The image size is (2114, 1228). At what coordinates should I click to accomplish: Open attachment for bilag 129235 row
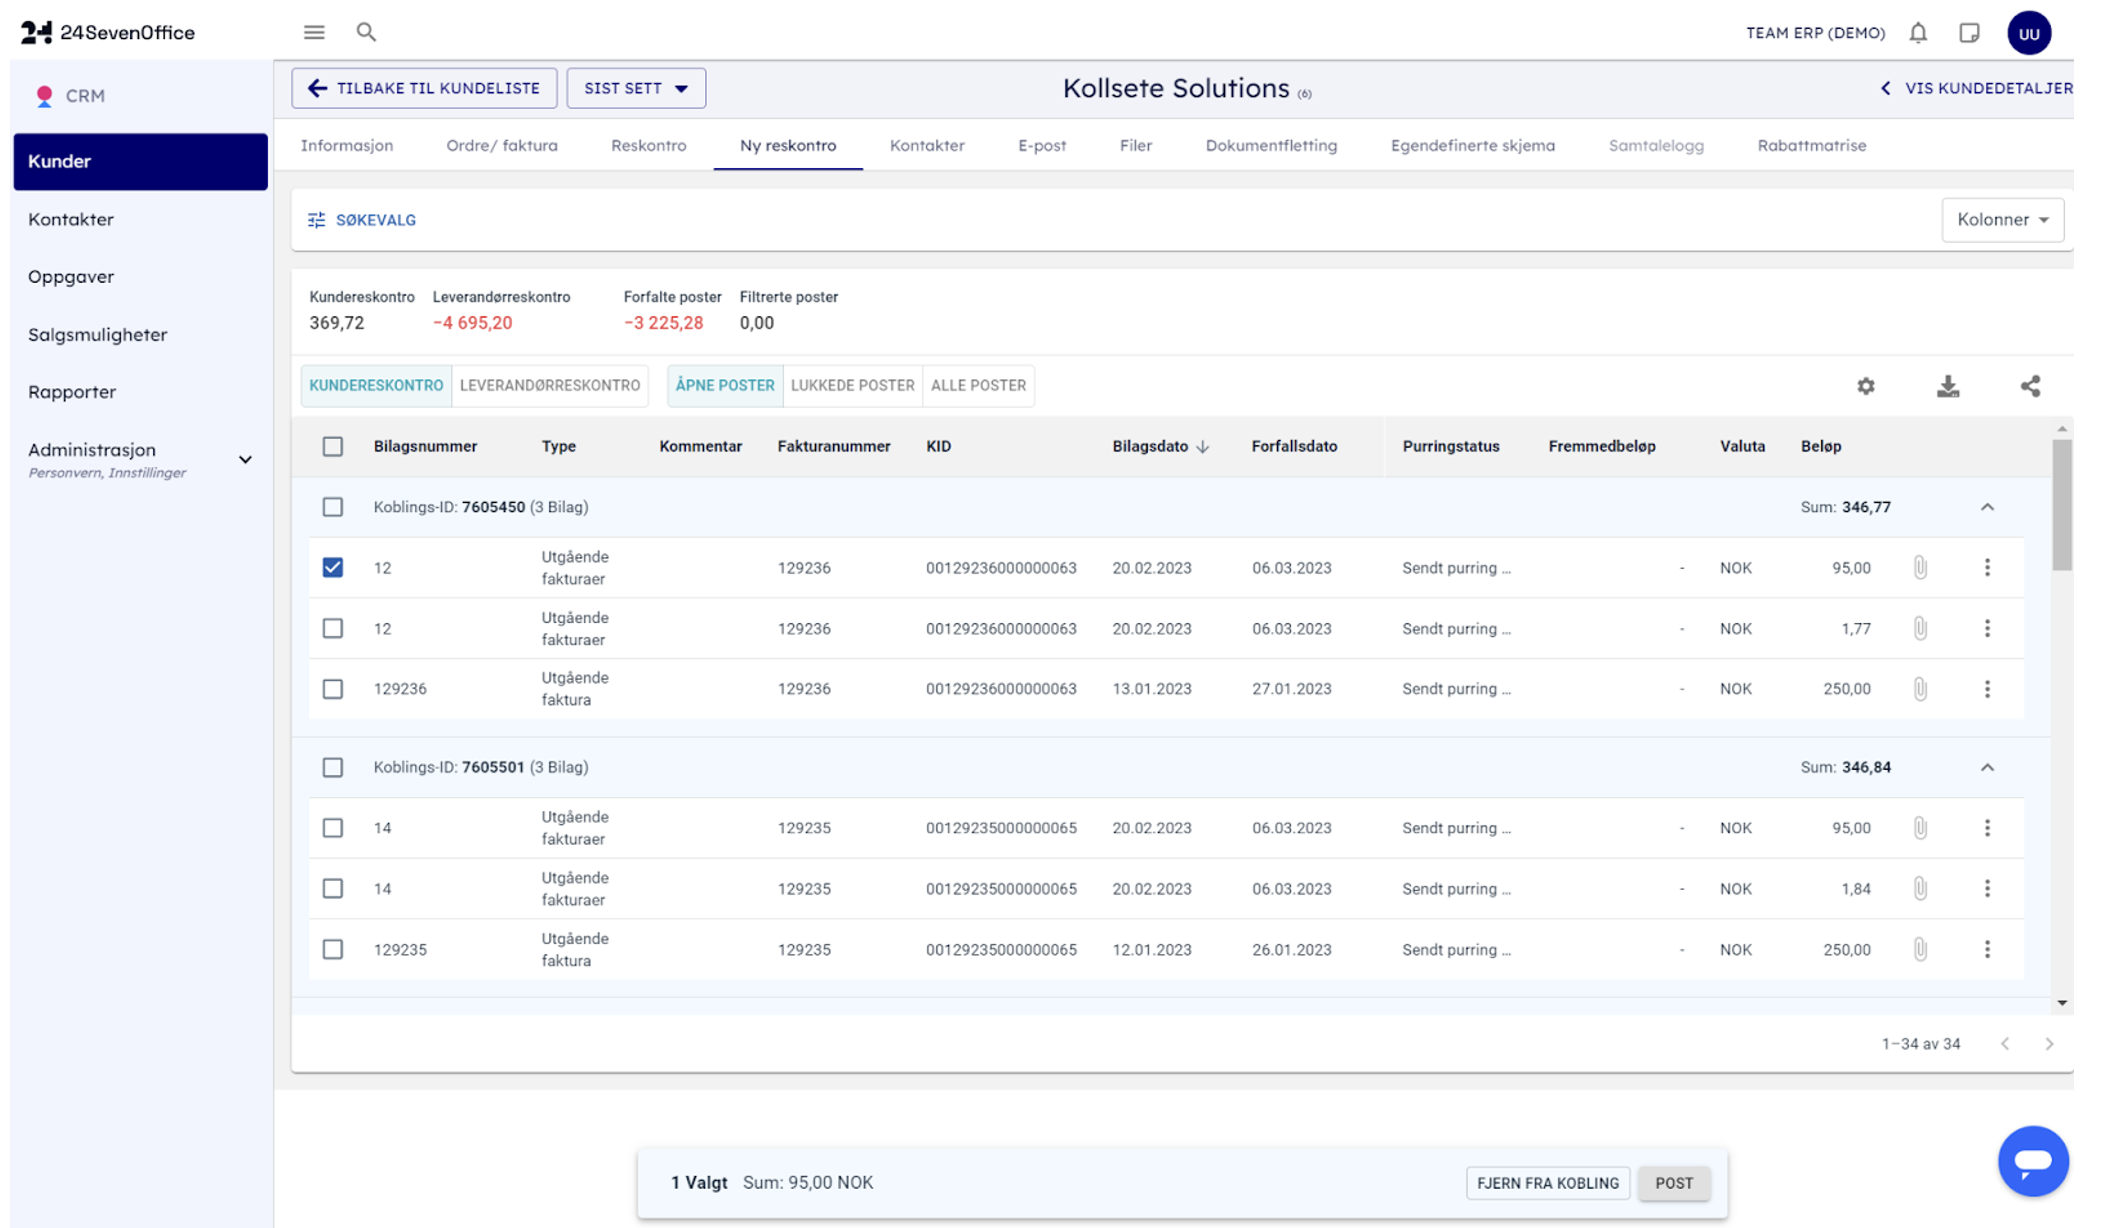click(1920, 950)
